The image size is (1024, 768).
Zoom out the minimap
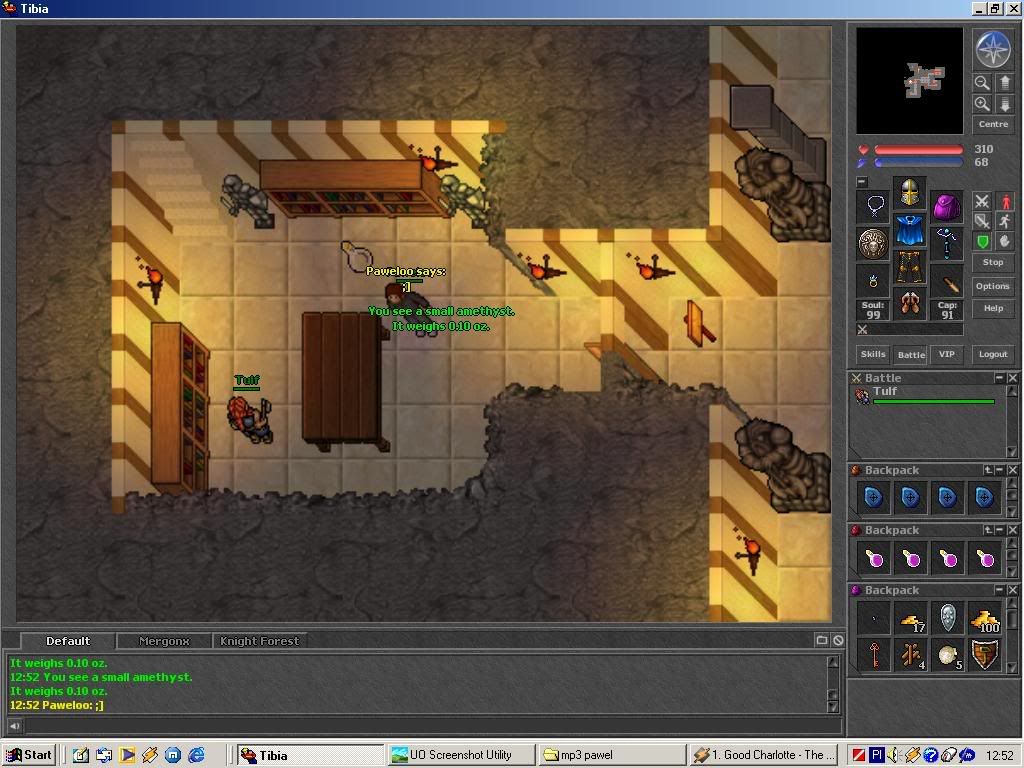(982, 83)
